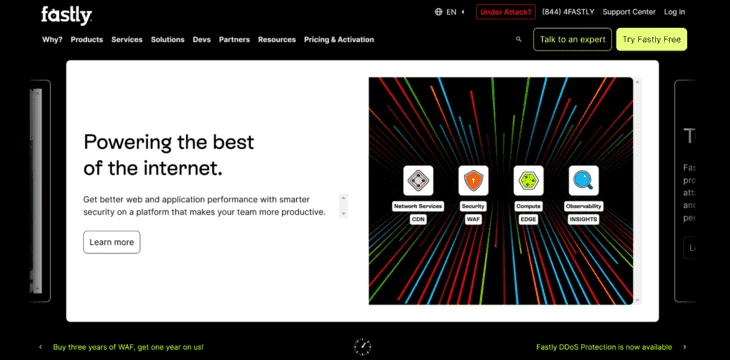Click the Log in link

click(x=674, y=12)
